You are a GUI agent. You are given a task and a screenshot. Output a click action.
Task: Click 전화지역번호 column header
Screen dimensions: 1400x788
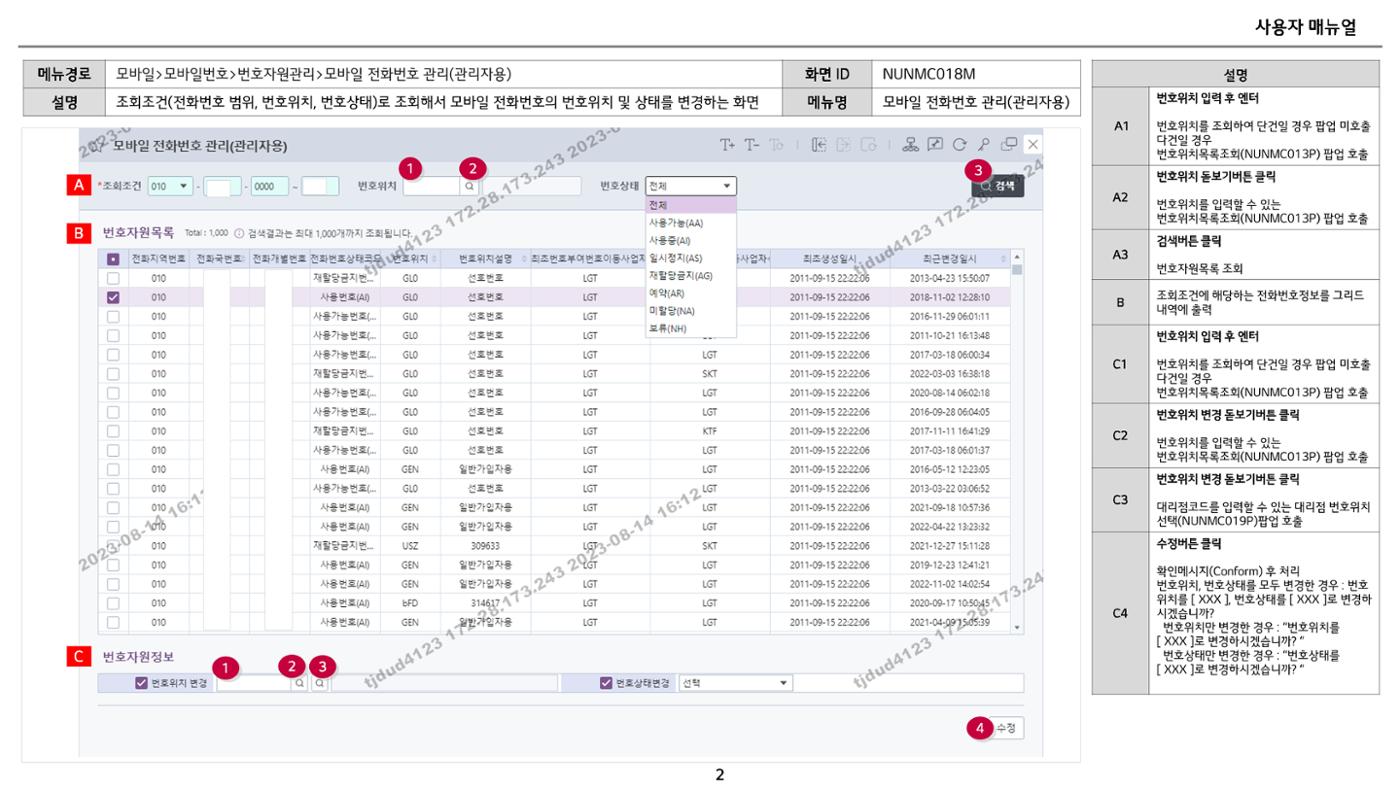pos(158,259)
